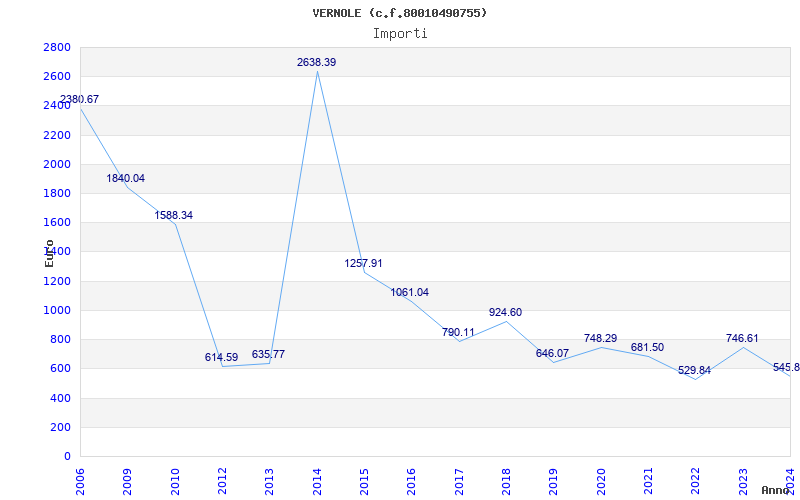The height and width of the screenshot is (500, 800).
Task: Click y-axis tick 1800
Action: click(x=57, y=193)
